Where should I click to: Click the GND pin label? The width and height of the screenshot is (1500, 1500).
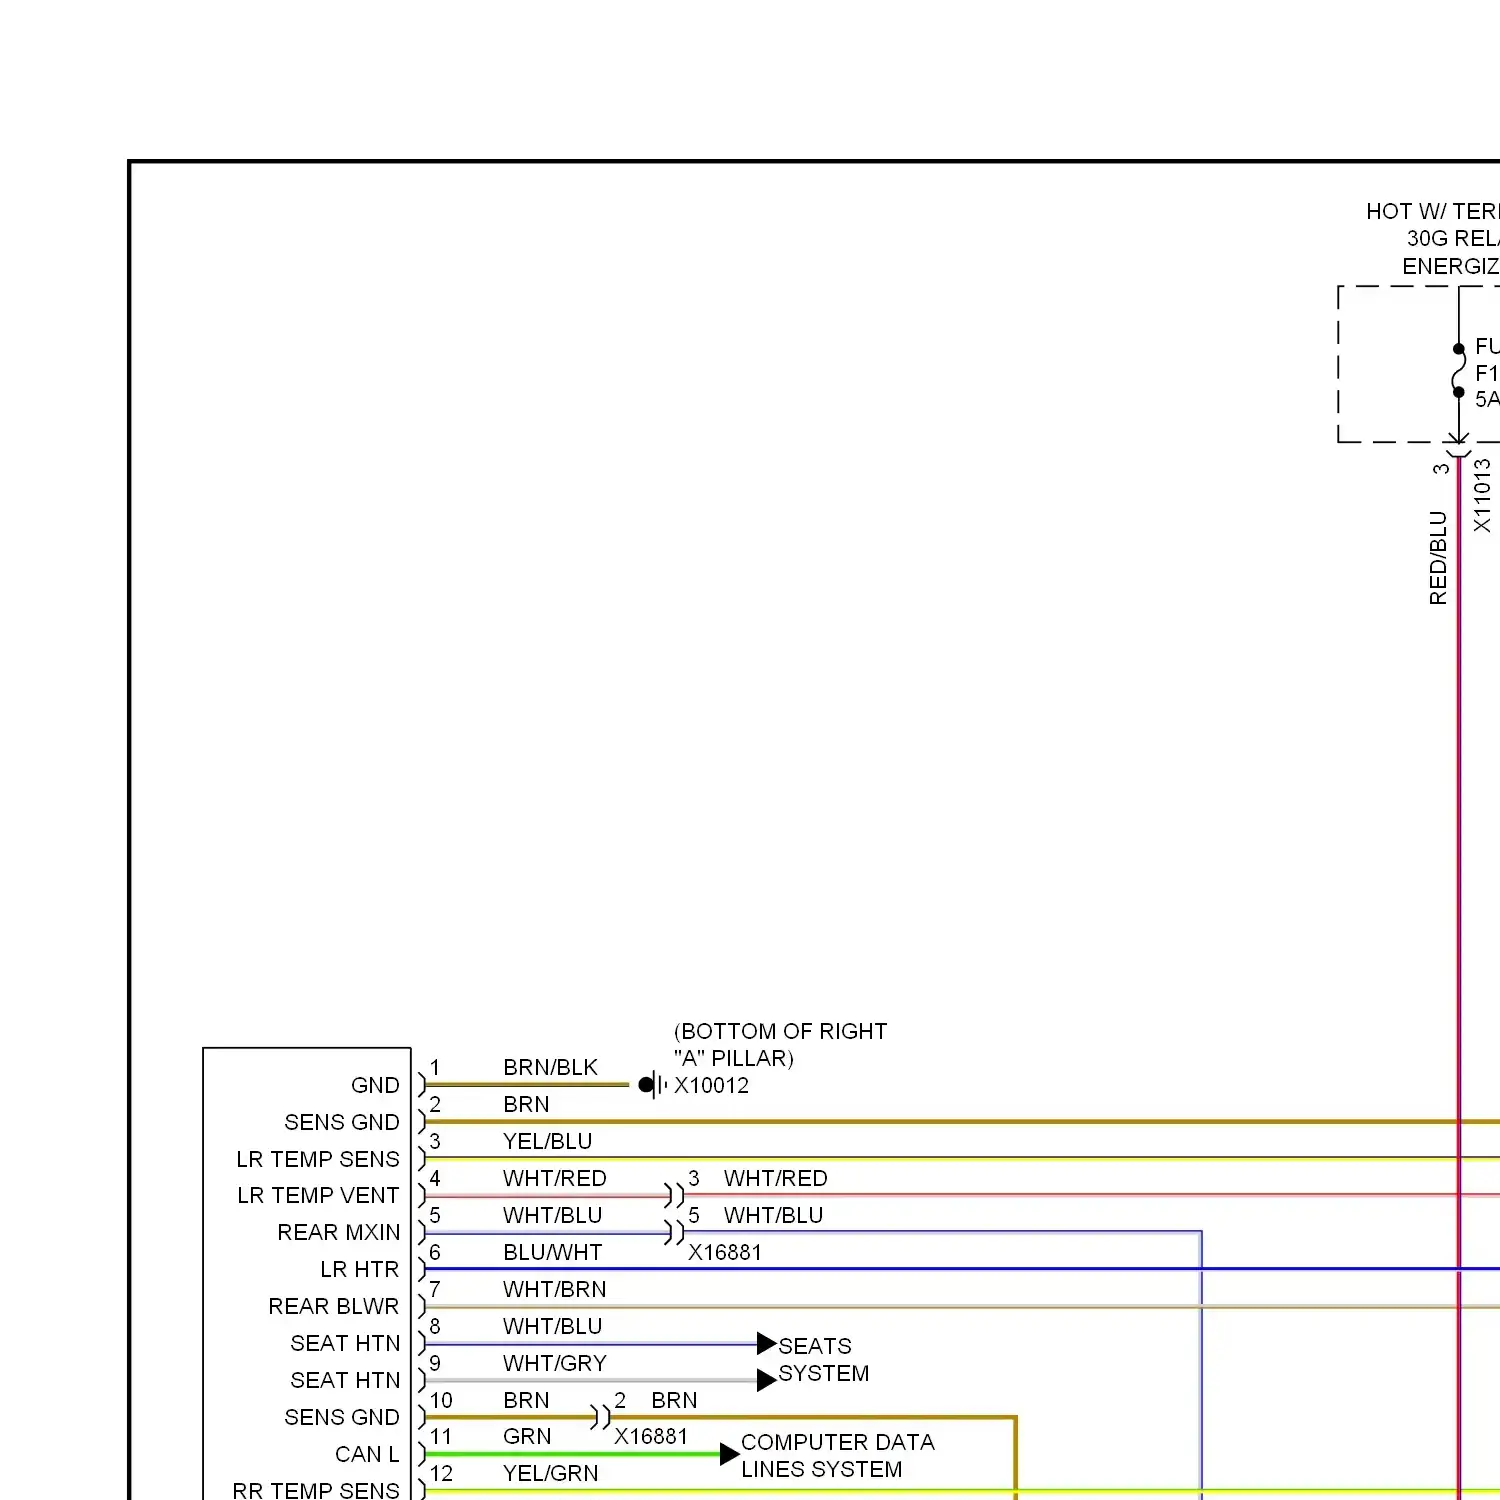[x=375, y=1085]
